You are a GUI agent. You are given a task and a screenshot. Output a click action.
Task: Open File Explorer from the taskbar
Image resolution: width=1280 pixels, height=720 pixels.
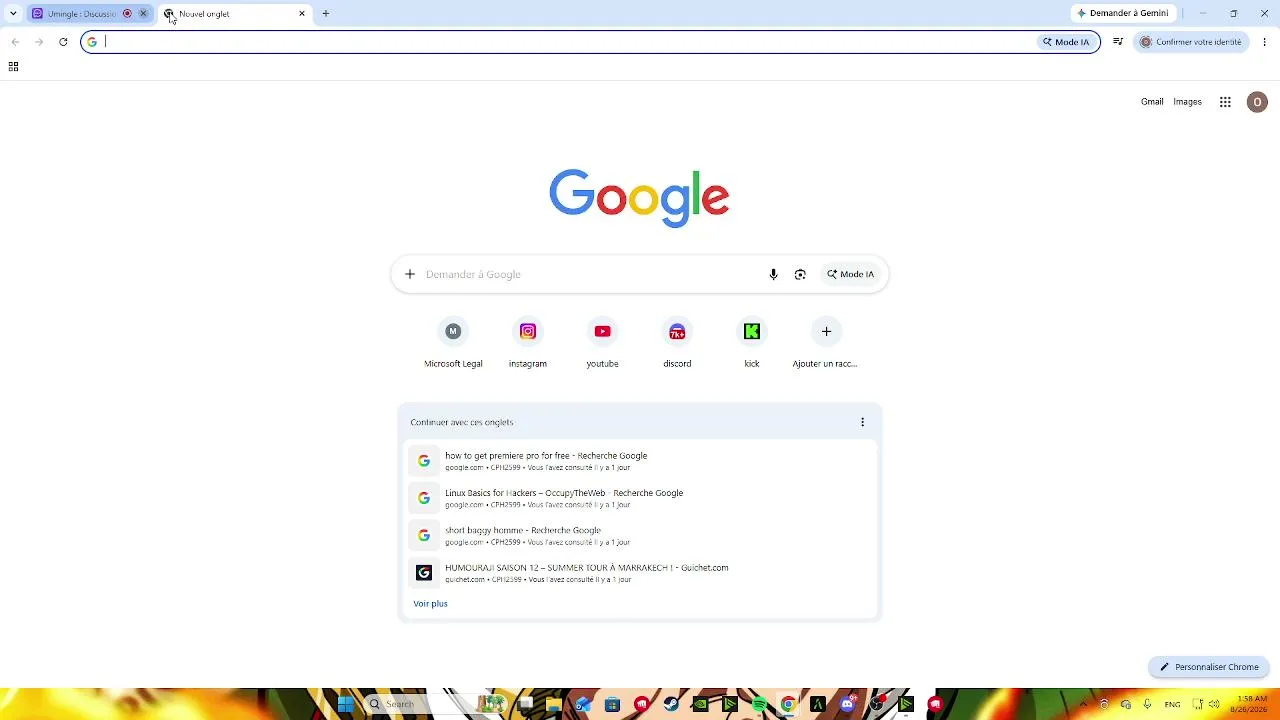(x=554, y=704)
